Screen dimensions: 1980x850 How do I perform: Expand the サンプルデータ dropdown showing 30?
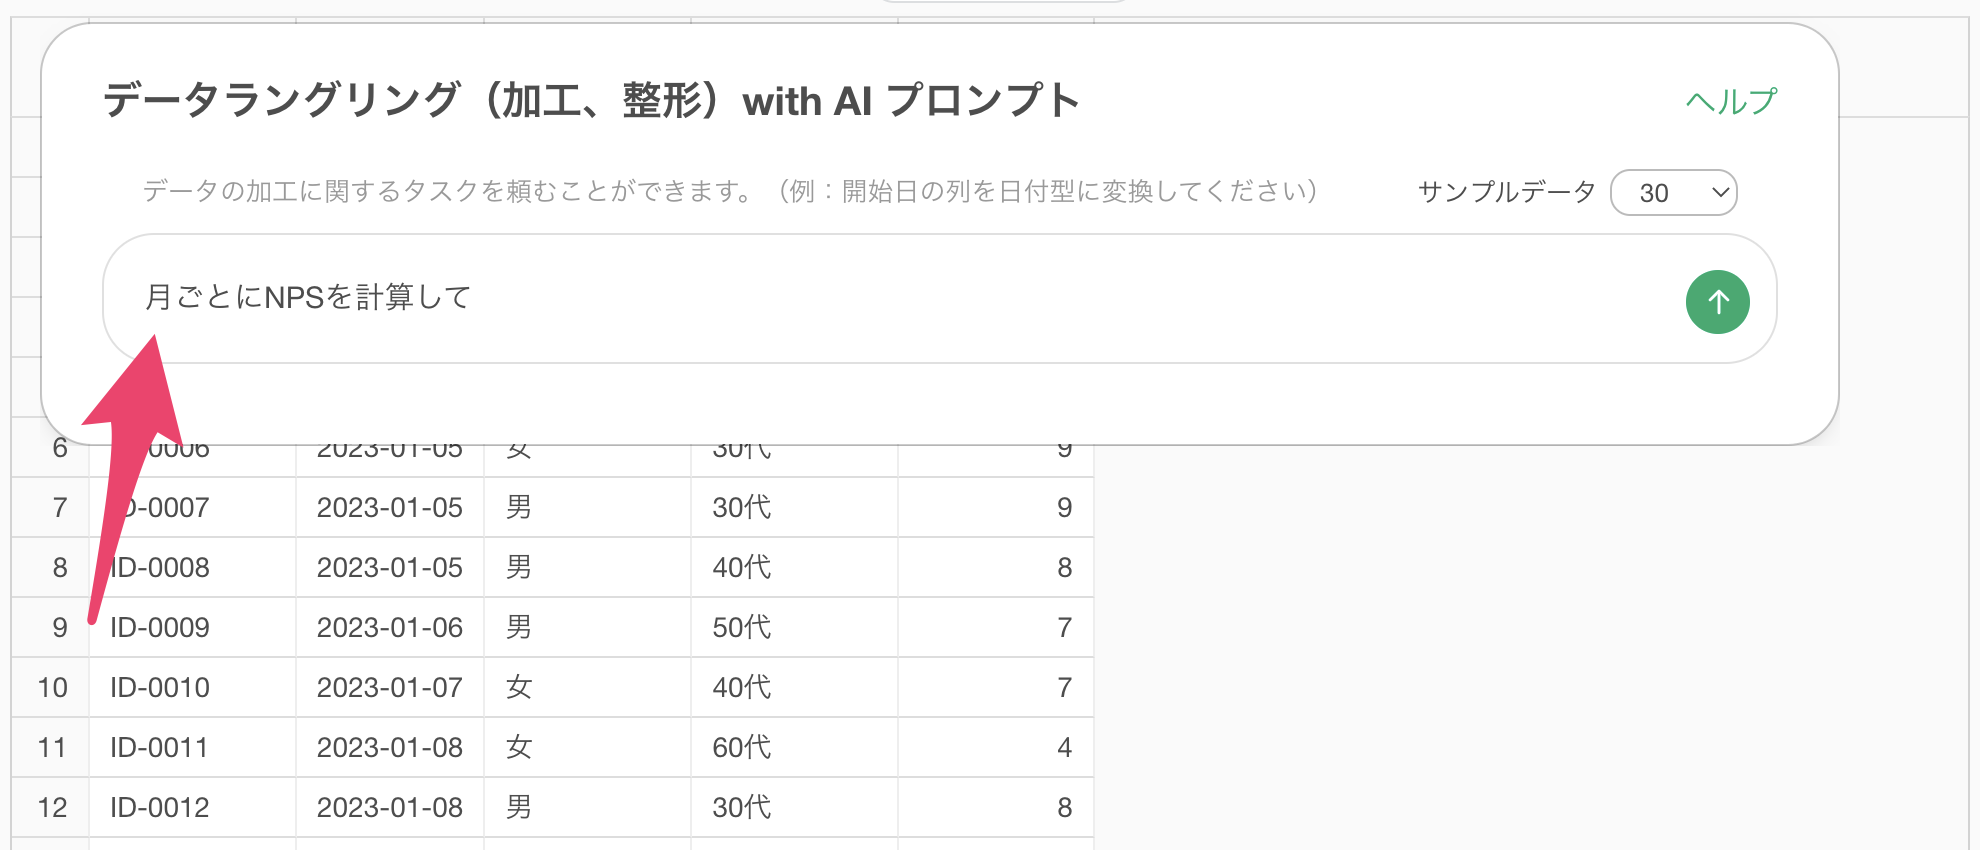(x=1673, y=192)
